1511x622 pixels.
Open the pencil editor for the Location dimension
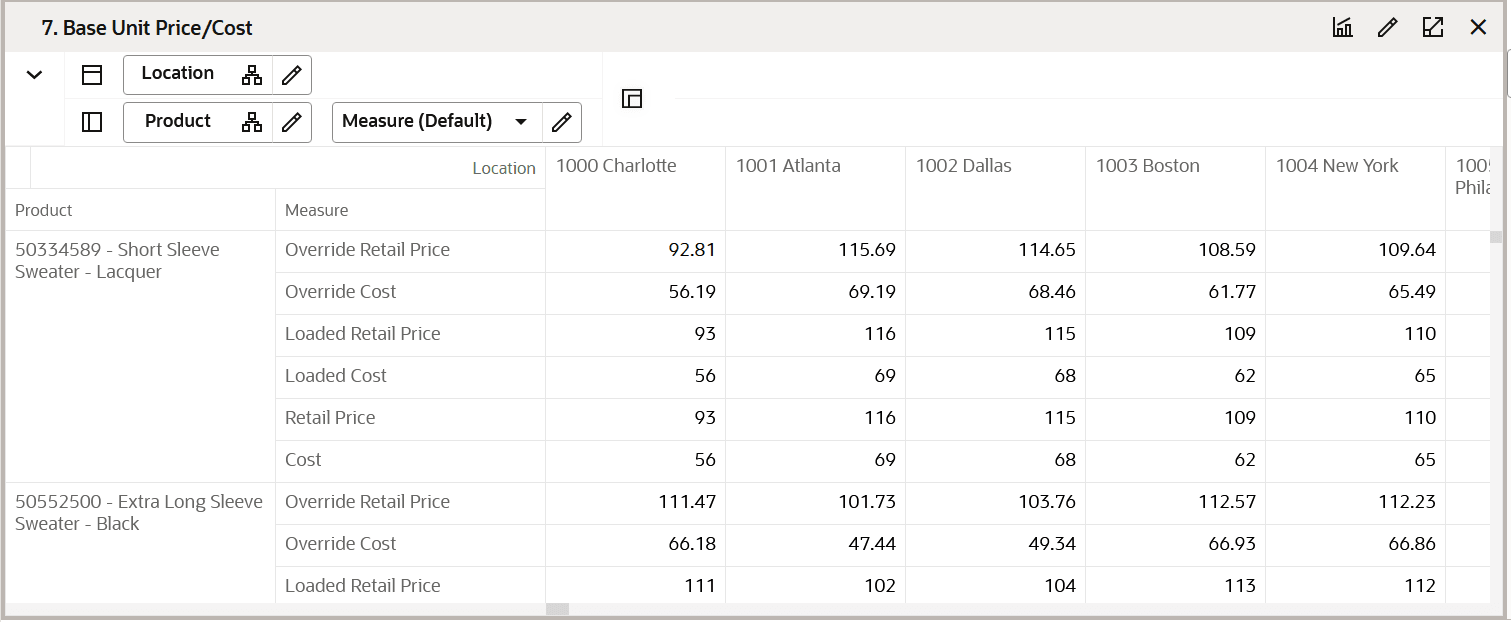292,74
